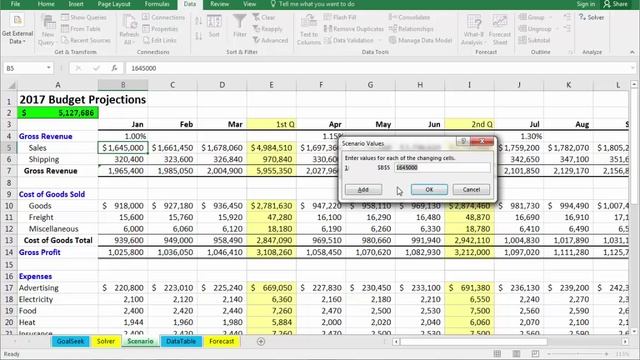The height and width of the screenshot is (360, 640).
Task: Open Get External Data menu
Action: (x=17, y=30)
